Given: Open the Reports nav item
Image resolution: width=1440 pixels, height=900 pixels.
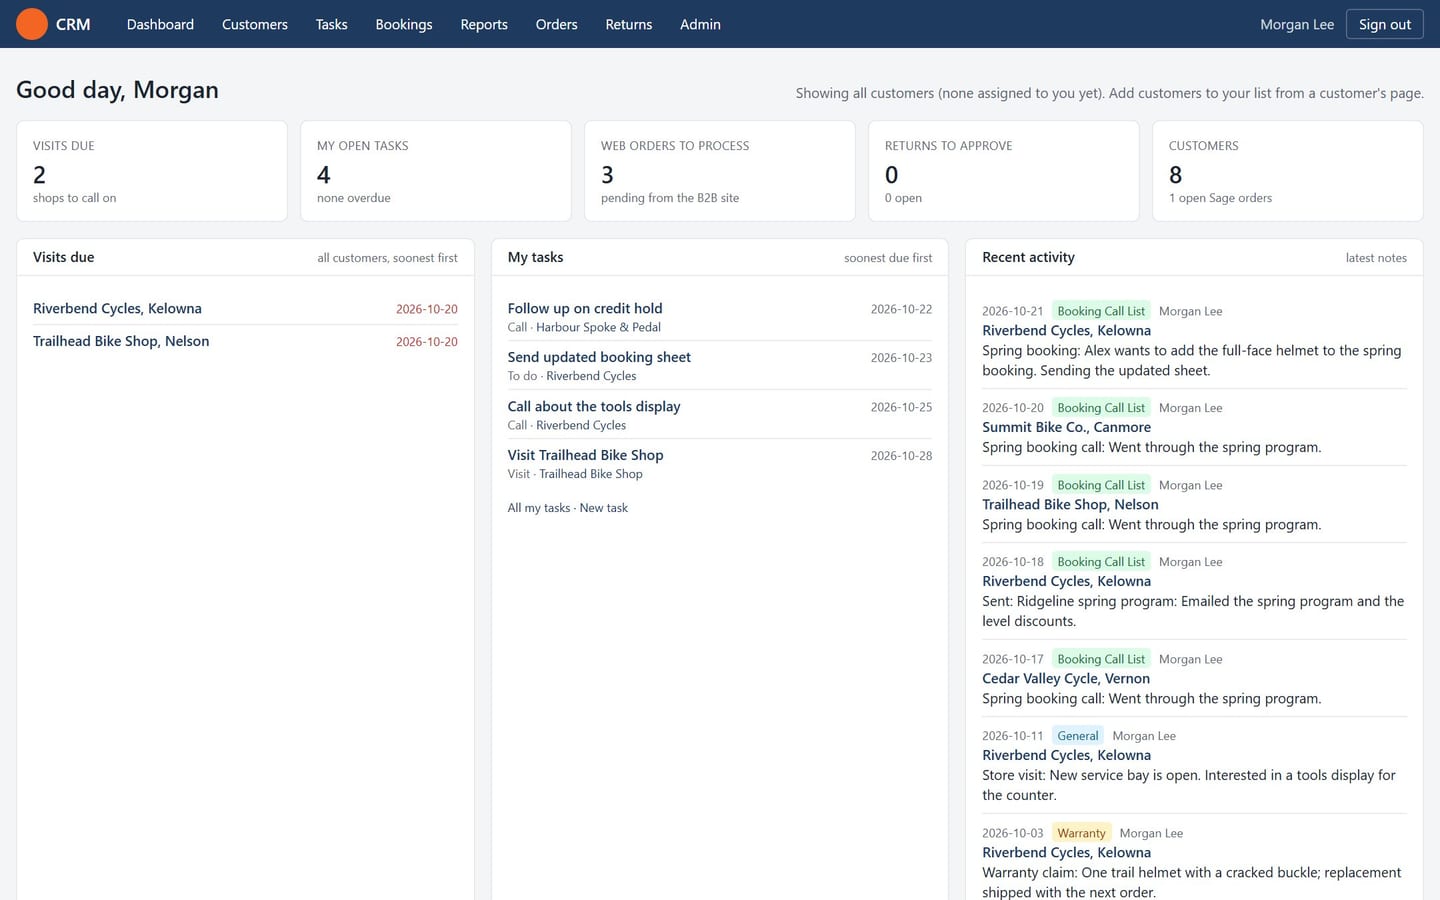Looking at the screenshot, I should [x=484, y=24].
